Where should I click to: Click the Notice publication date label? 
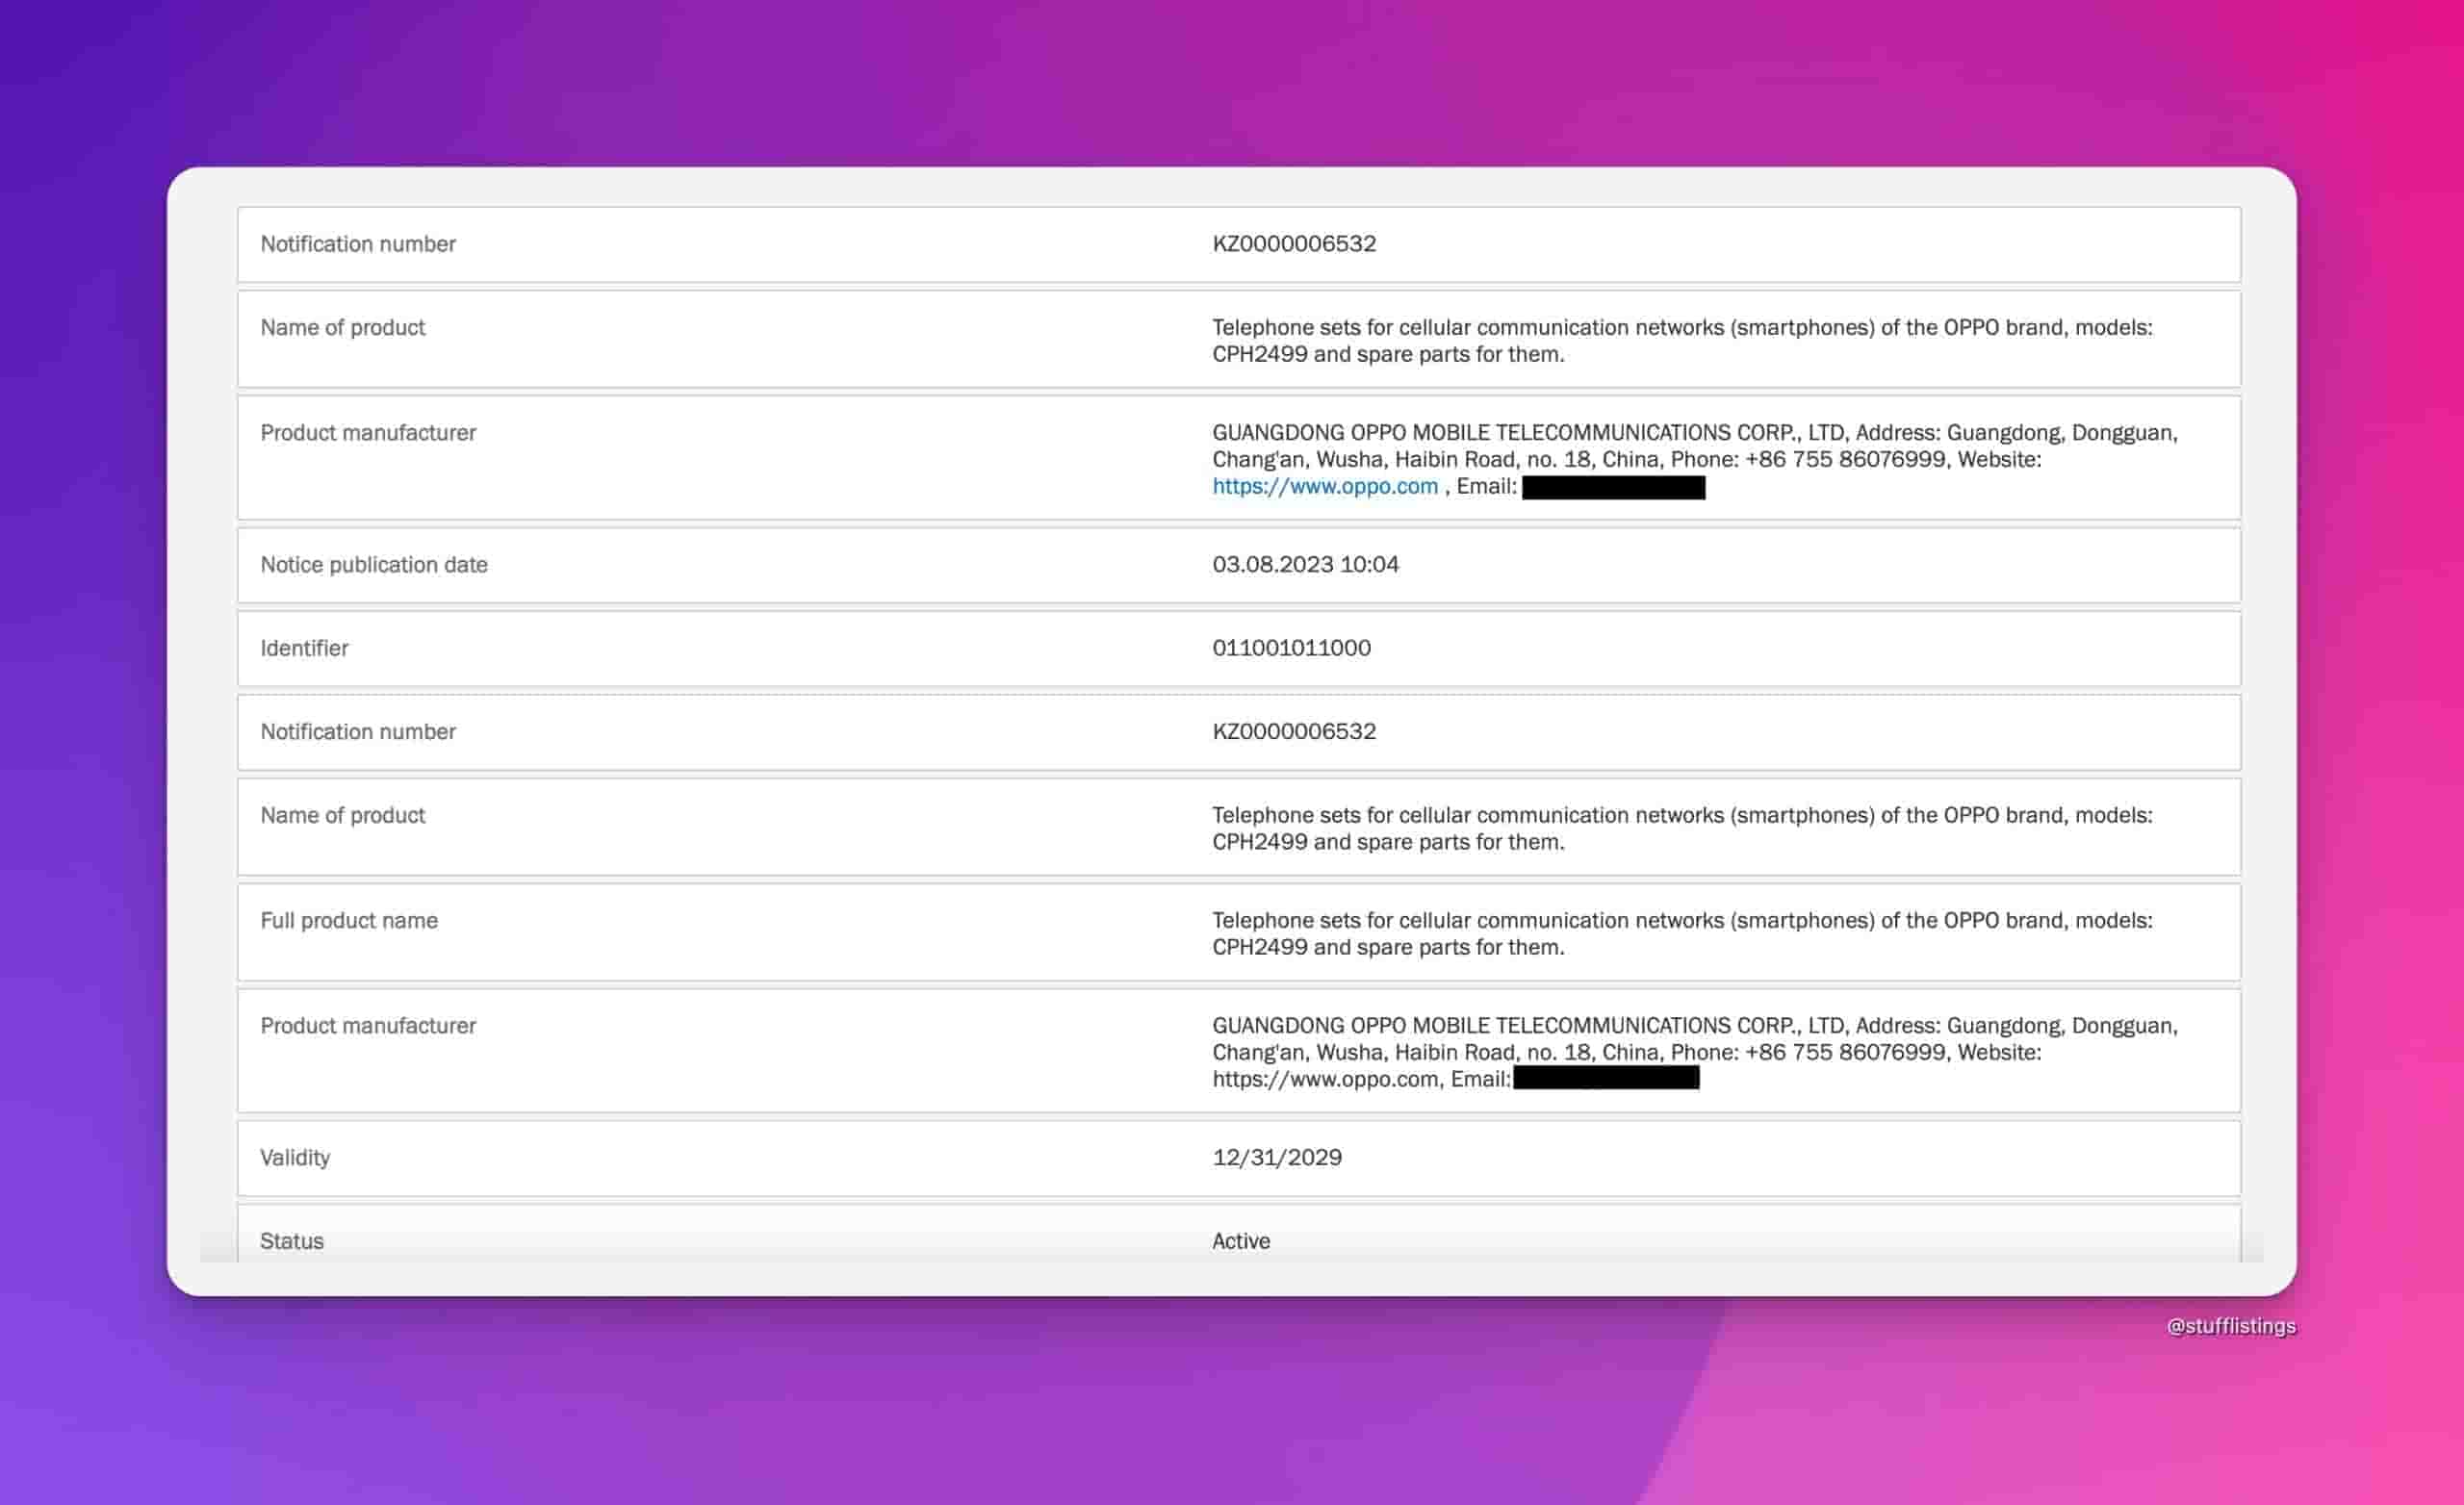pos(373,565)
